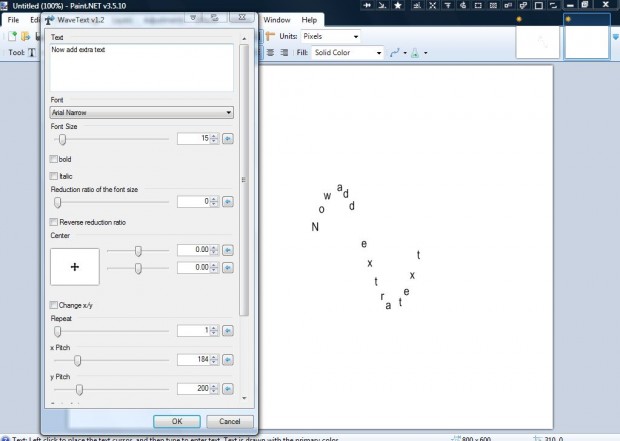Click the second Center slider handle
620x441 pixels.
(138, 269)
